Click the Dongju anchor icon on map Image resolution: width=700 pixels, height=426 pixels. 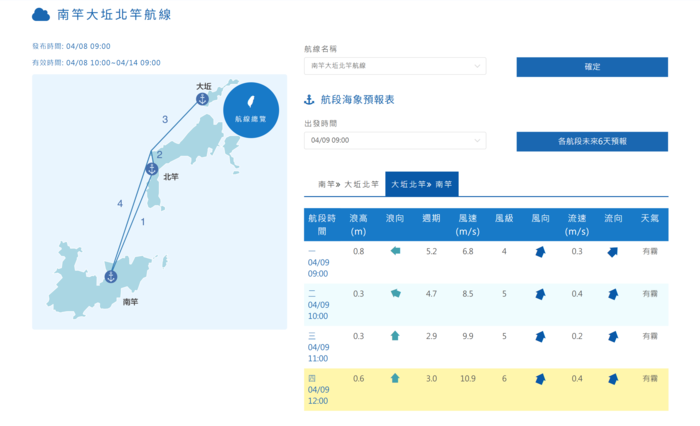(203, 98)
